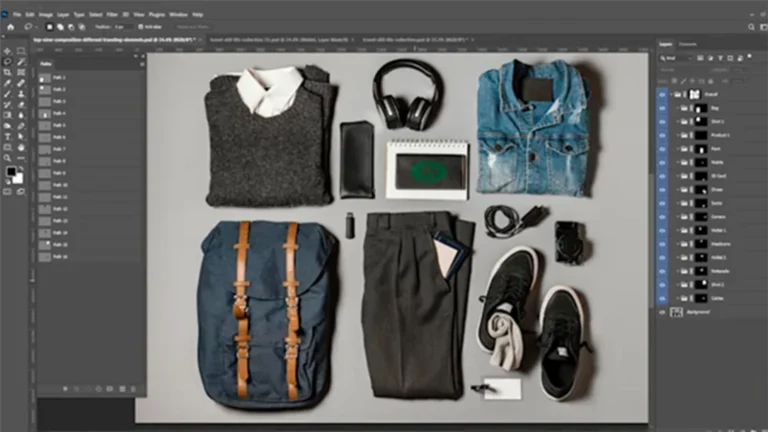The width and height of the screenshot is (768, 432).
Task: Hide the Camera layer group
Action: 662,216
